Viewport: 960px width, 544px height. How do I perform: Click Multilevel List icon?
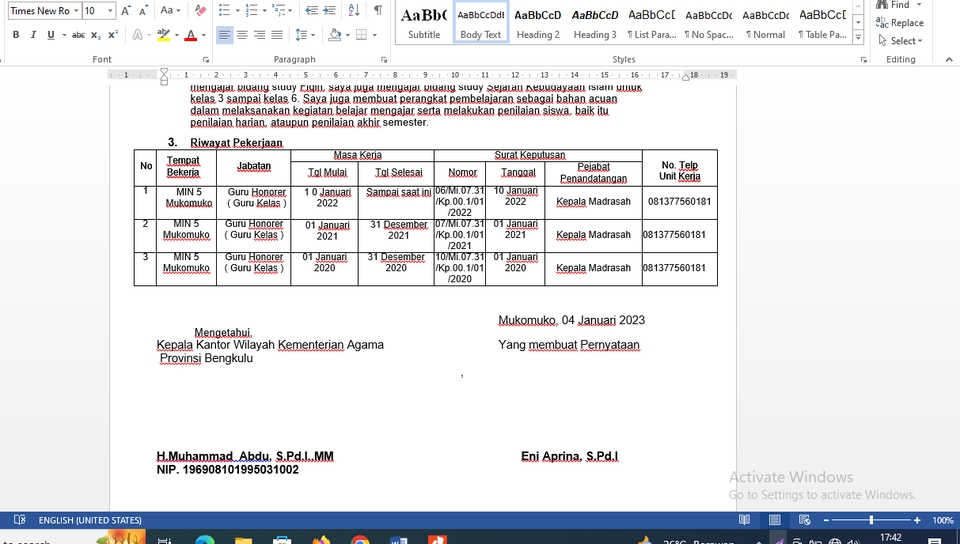click(279, 10)
